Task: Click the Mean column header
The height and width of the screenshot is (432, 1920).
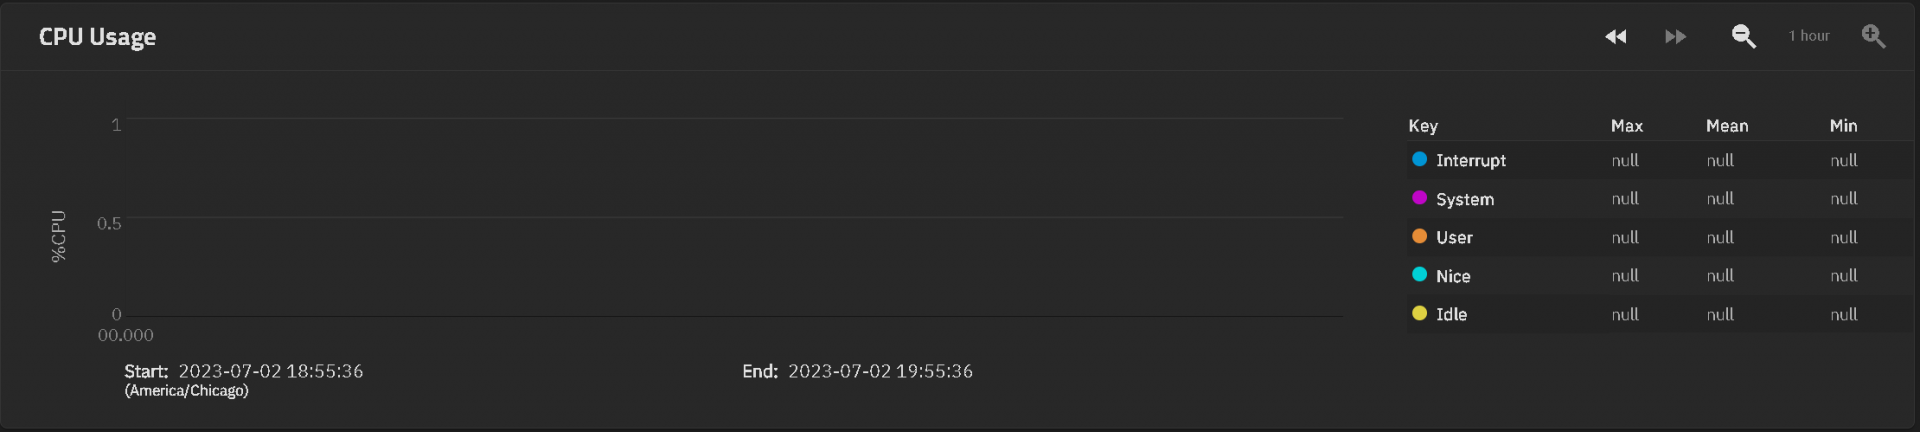Action: pos(1727,126)
